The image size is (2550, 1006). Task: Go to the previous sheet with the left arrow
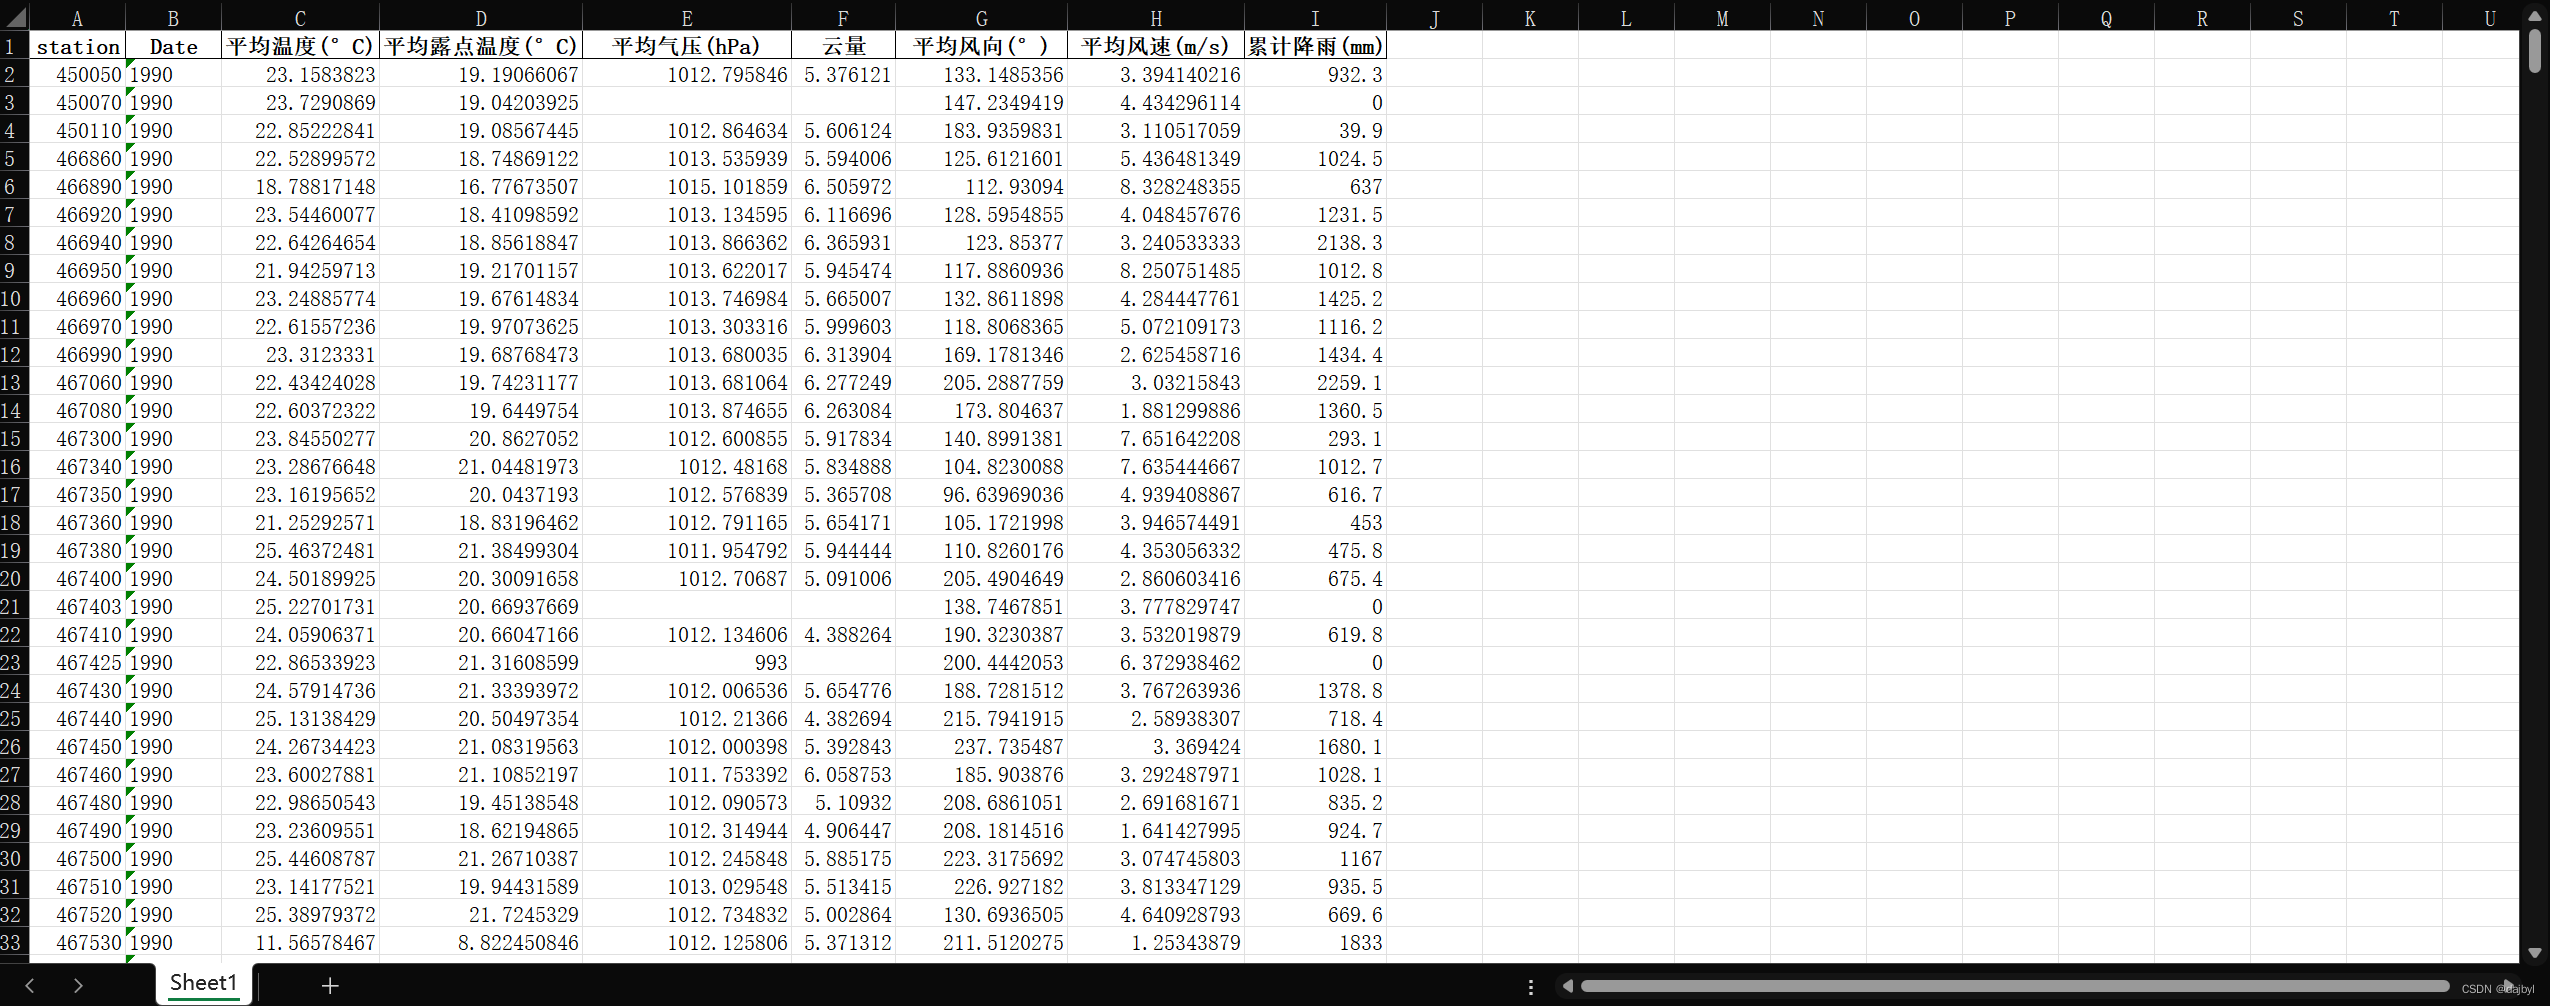click(x=30, y=986)
